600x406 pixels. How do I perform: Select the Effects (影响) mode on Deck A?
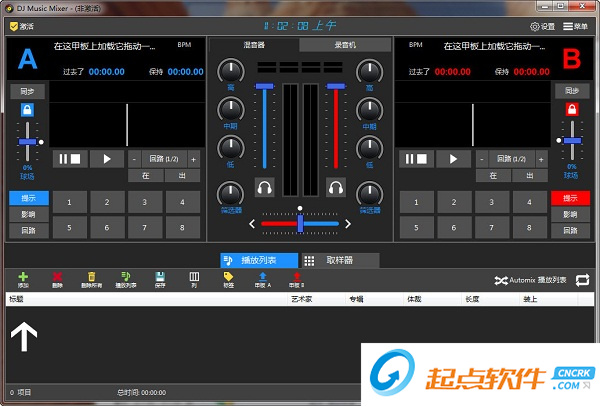point(29,214)
